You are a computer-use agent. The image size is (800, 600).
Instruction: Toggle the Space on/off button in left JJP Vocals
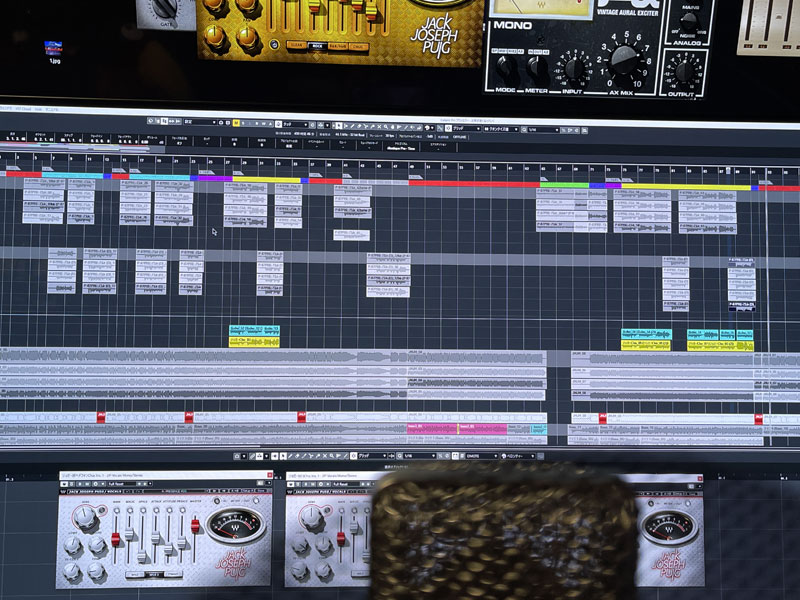142,509
